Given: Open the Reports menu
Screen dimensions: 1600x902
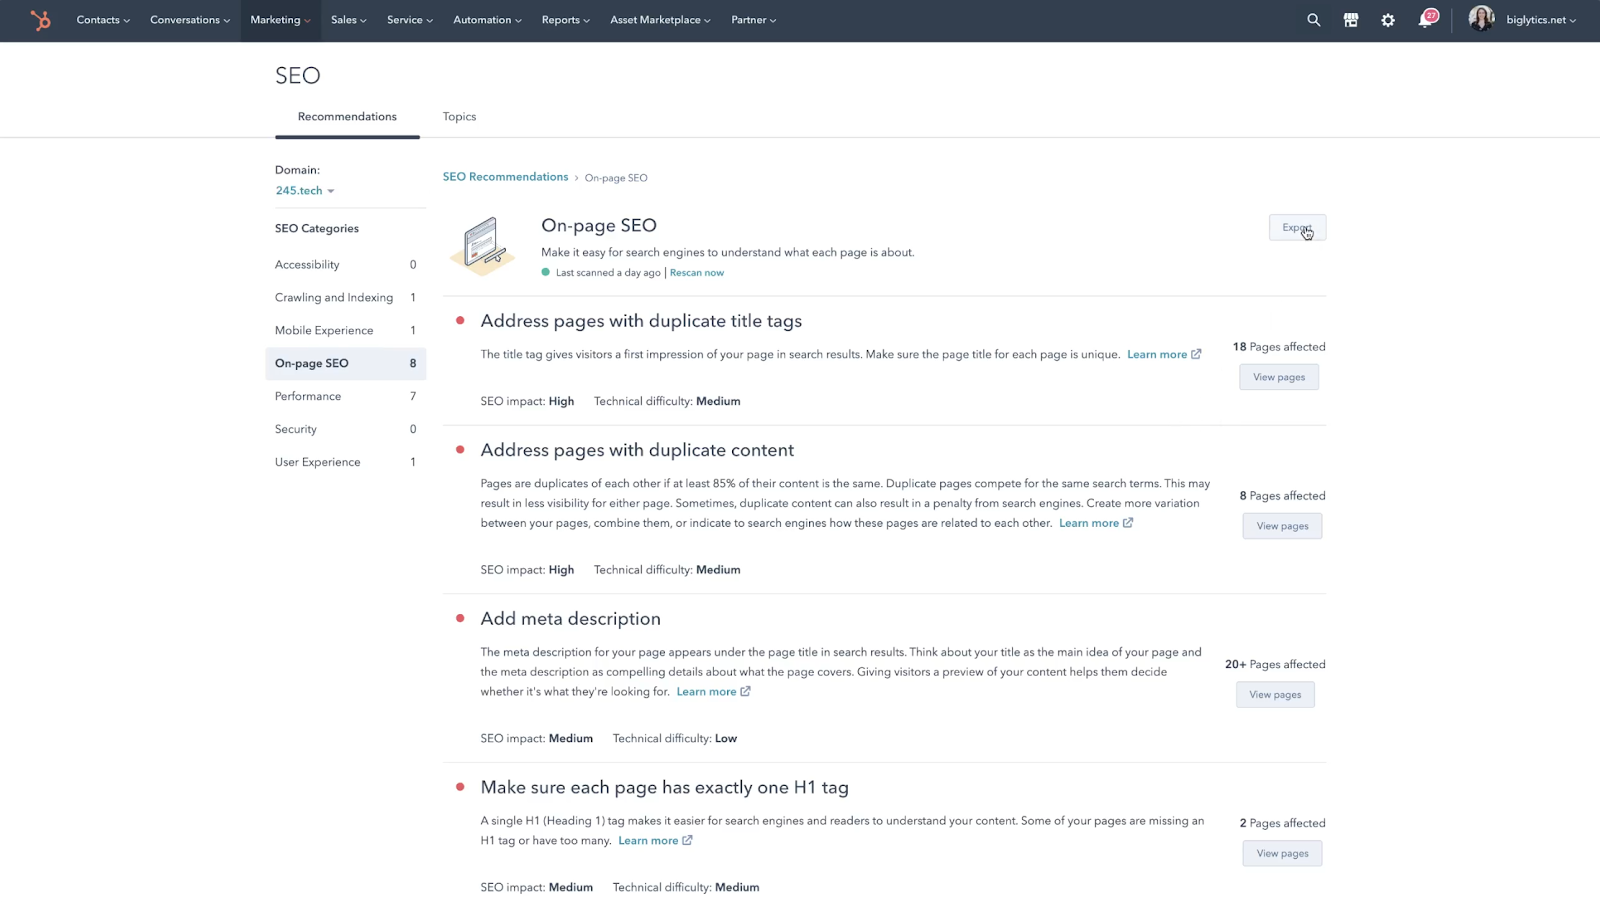Looking at the screenshot, I should pos(565,20).
